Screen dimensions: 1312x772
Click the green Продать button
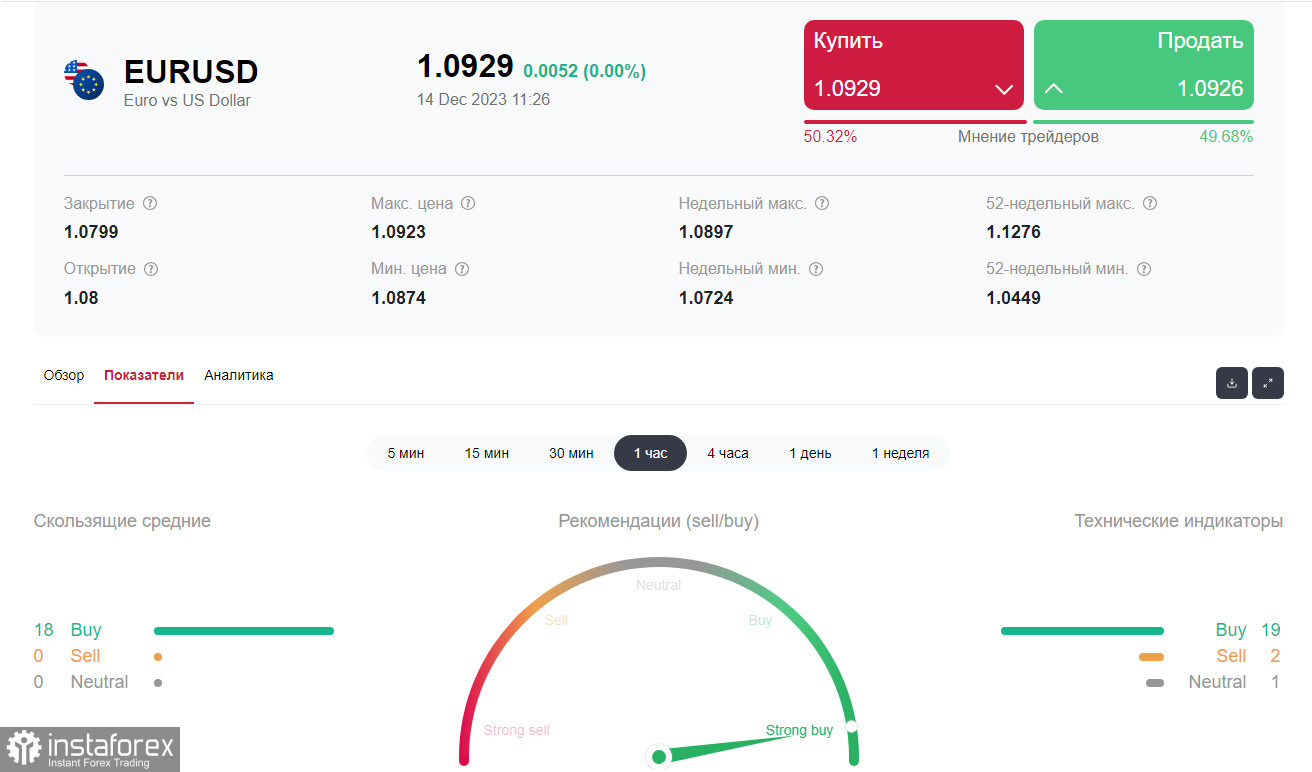click(x=1144, y=65)
